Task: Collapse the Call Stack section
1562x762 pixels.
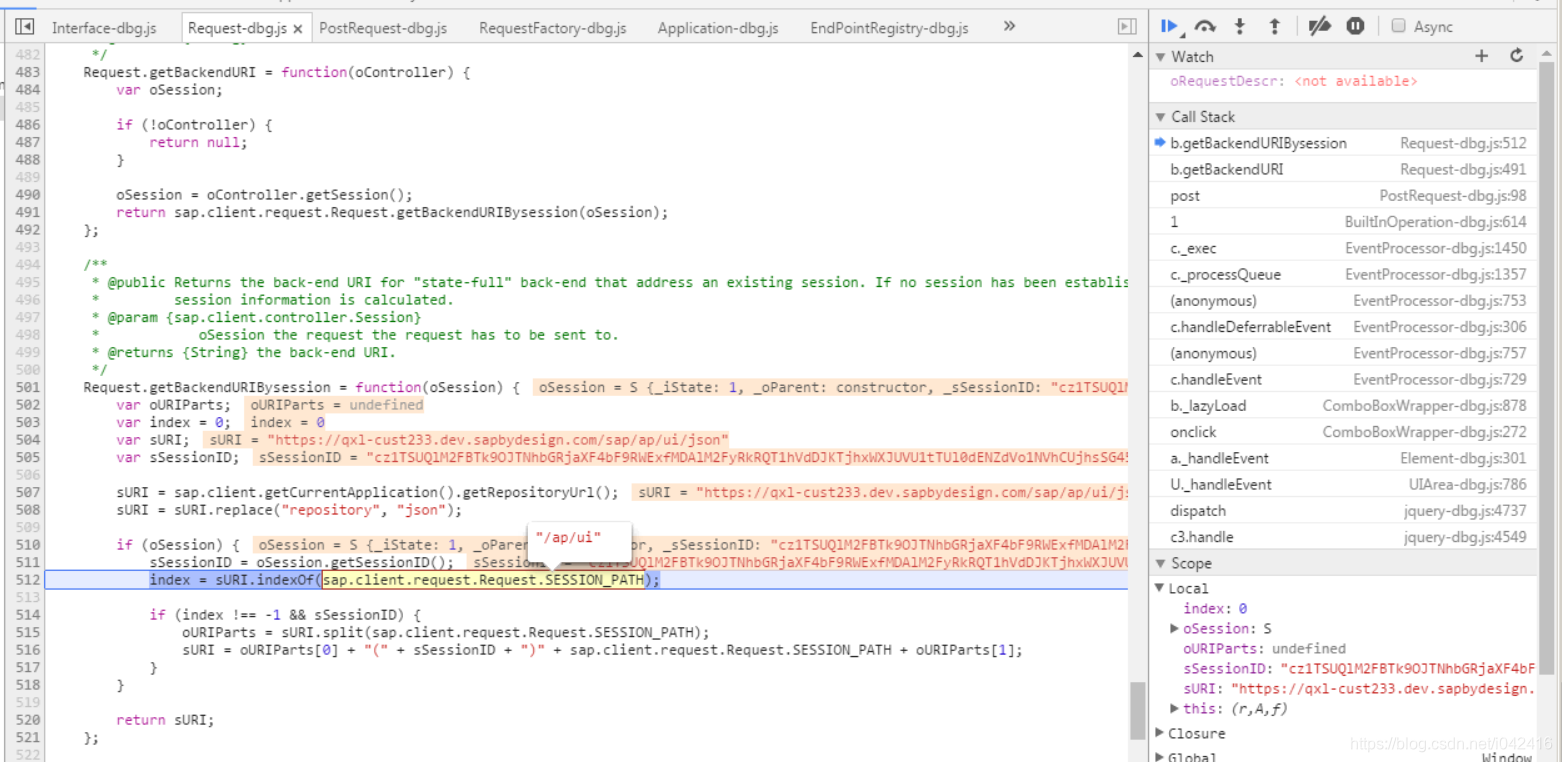Action: click(1161, 117)
